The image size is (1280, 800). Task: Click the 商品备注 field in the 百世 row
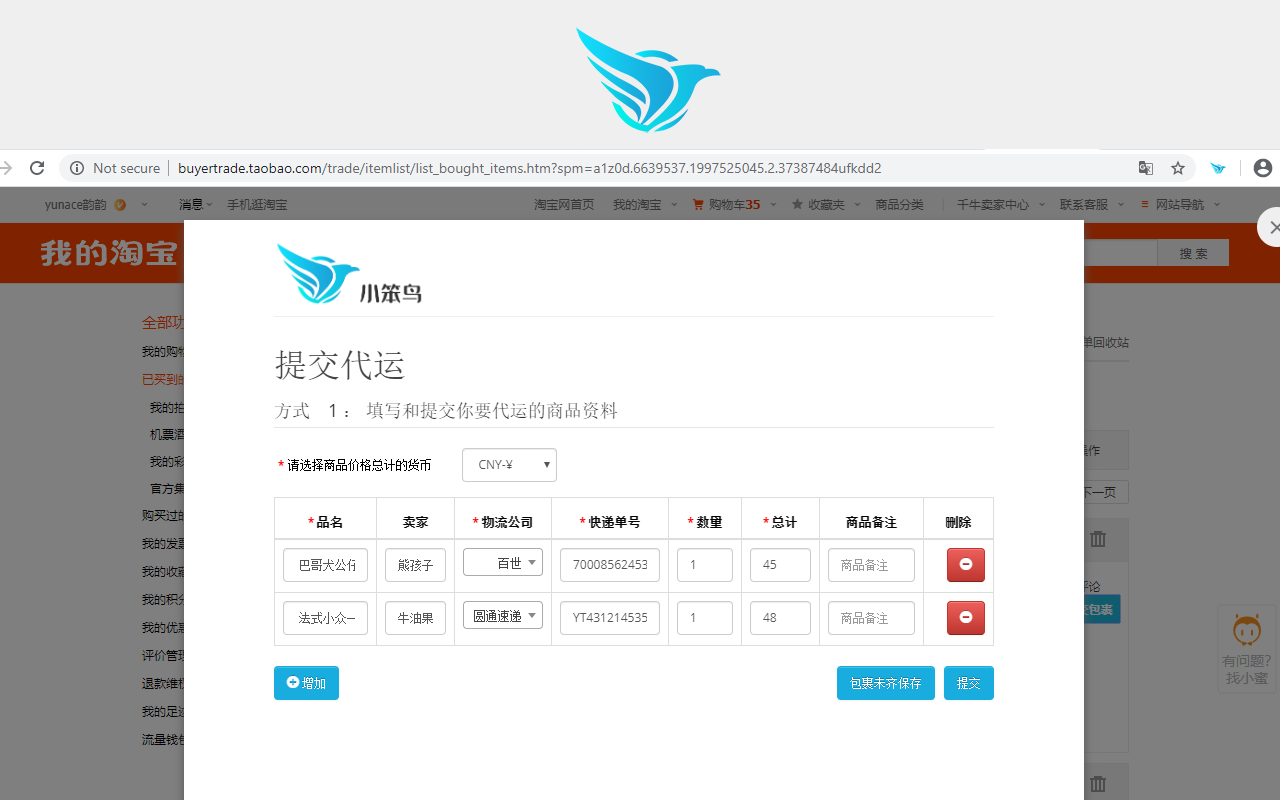[x=871, y=565]
